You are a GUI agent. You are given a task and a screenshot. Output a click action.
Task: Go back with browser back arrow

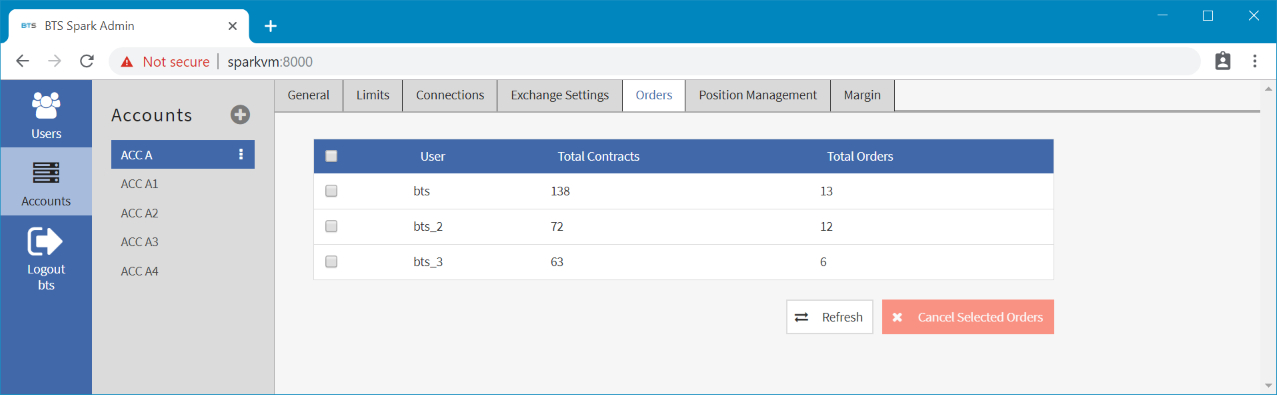coord(23,61)
